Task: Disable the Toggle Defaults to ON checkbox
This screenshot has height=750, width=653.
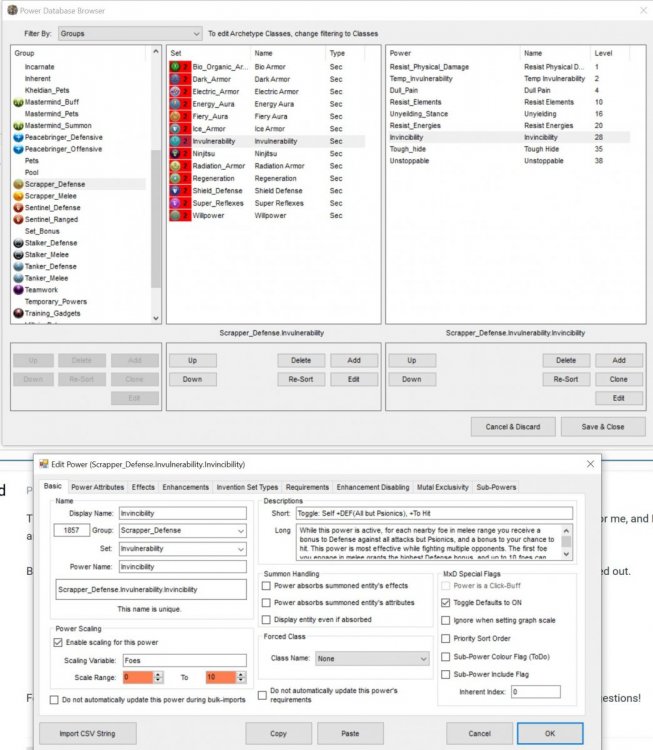Action: (x=446, y=603)
